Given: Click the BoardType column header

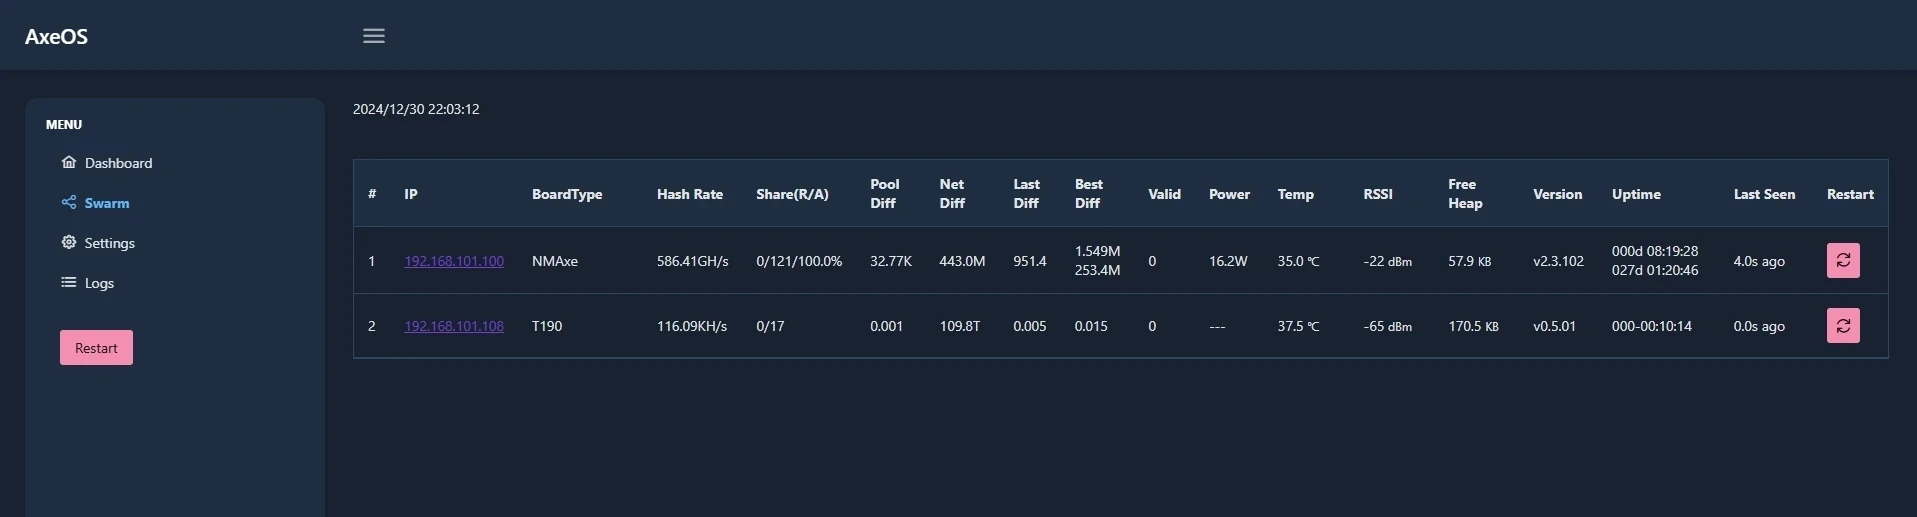Looking at the screenshot, I should click(x=567, y=194).
